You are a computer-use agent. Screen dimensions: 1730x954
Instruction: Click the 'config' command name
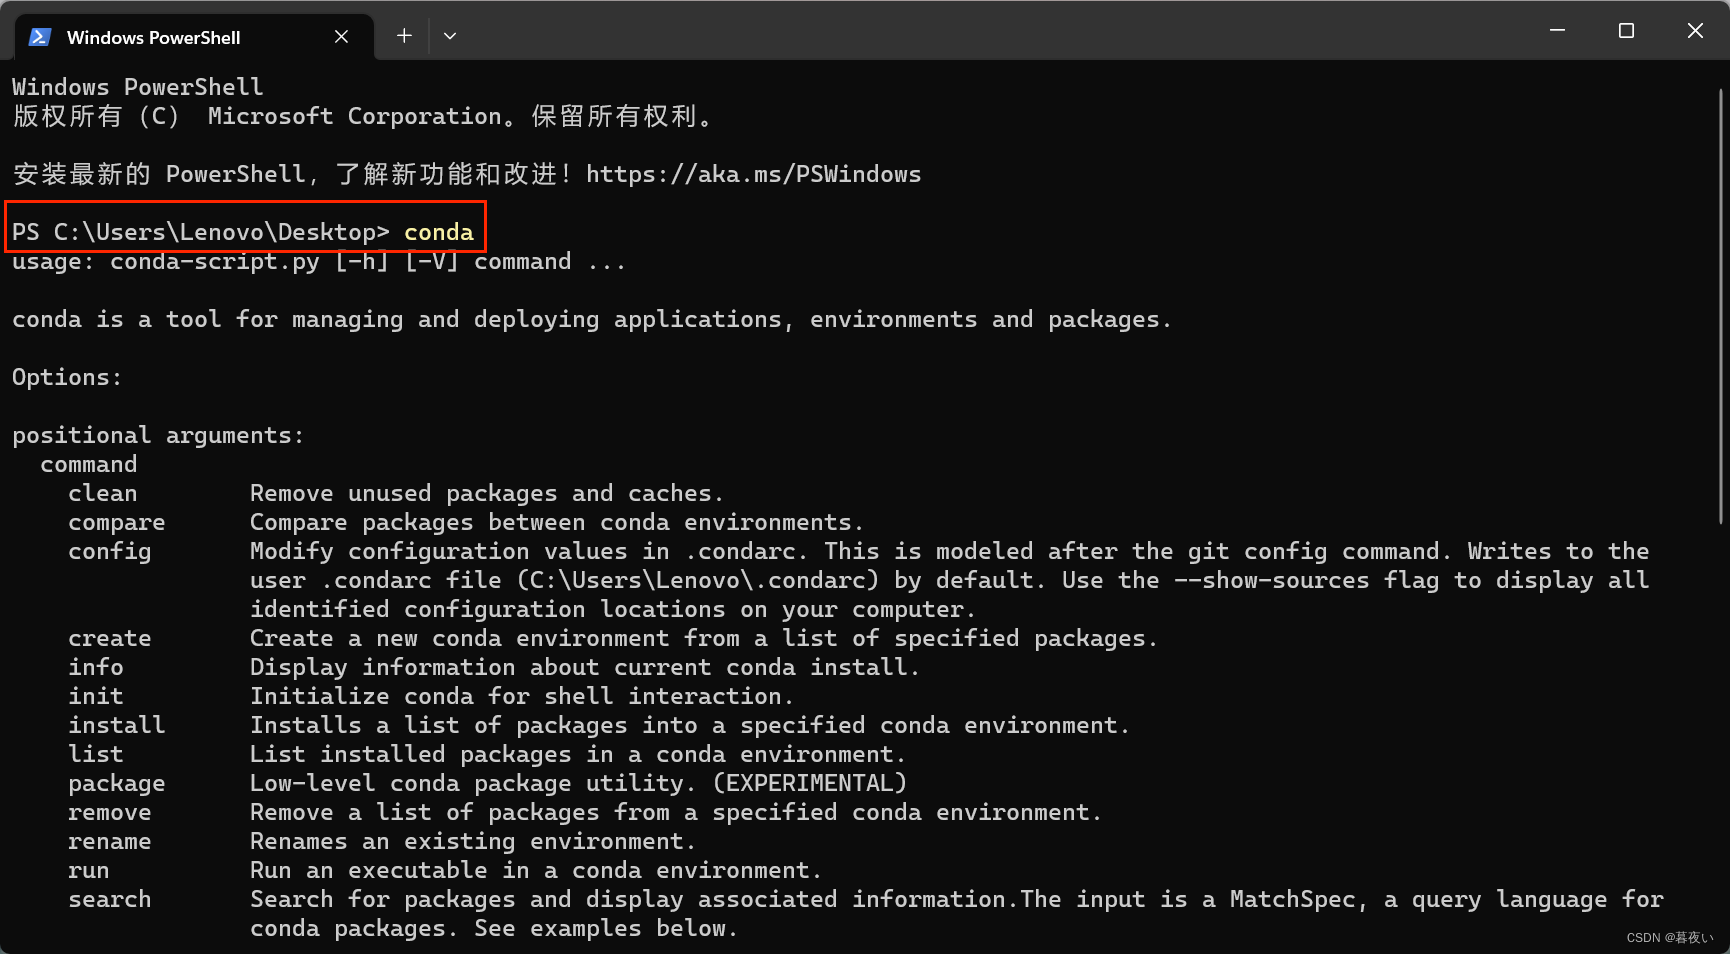[110, 552]
